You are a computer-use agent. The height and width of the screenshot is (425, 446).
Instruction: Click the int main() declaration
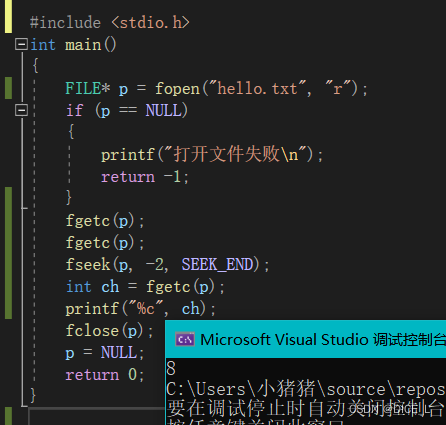73,45
